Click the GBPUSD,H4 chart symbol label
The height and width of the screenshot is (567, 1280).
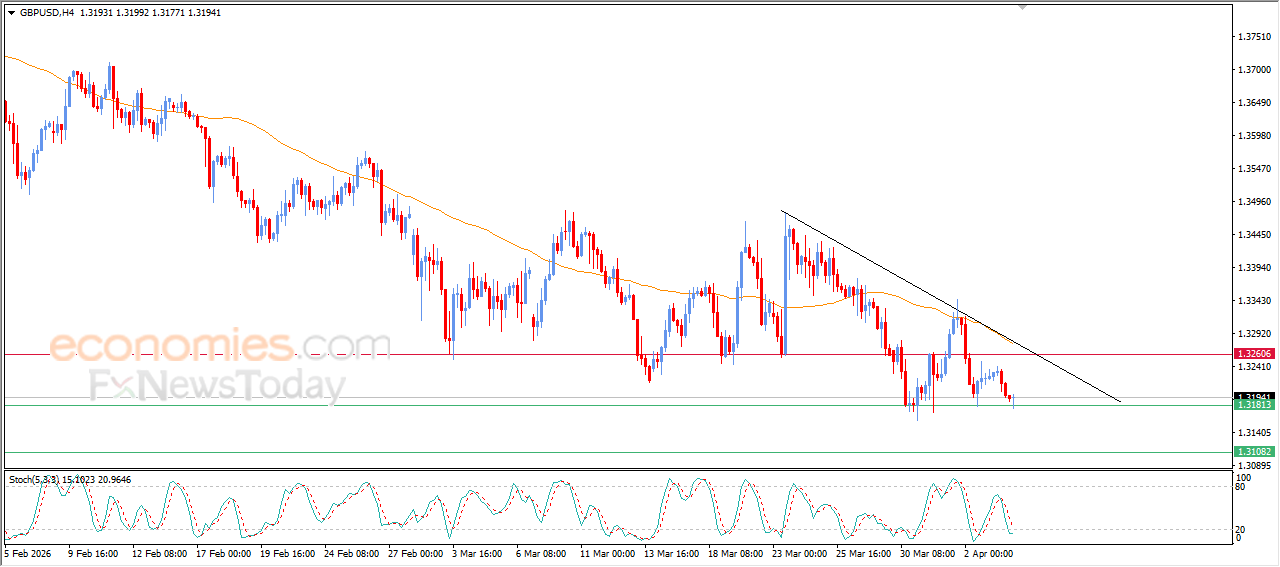coord(46,13)
